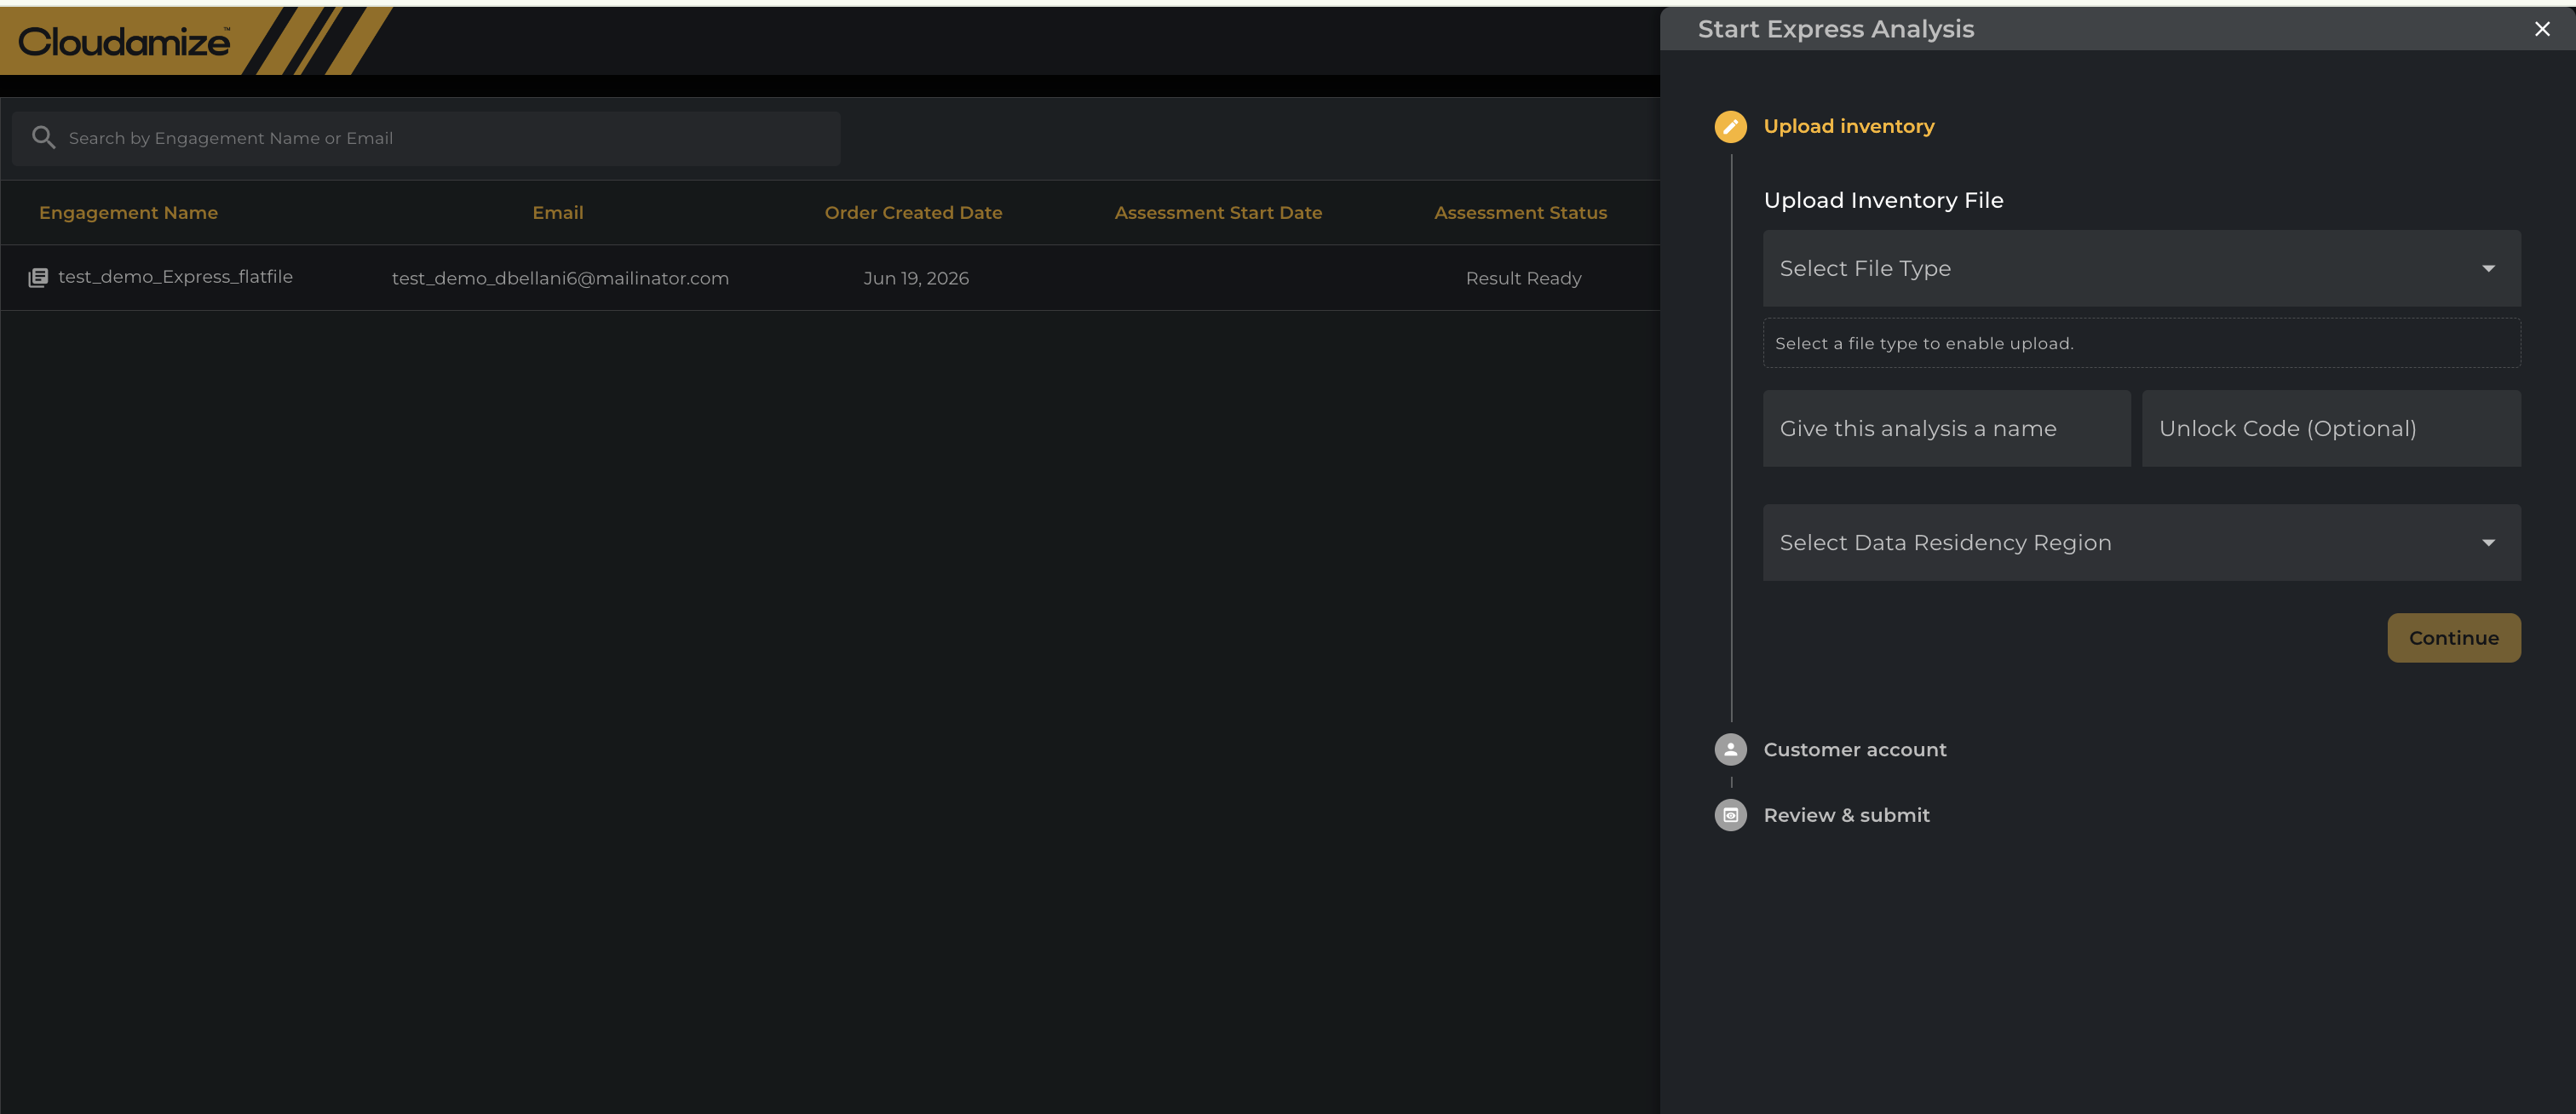Open the Select File Type dropdown
The image size is (2576, 1114).
coord(2141,268)
